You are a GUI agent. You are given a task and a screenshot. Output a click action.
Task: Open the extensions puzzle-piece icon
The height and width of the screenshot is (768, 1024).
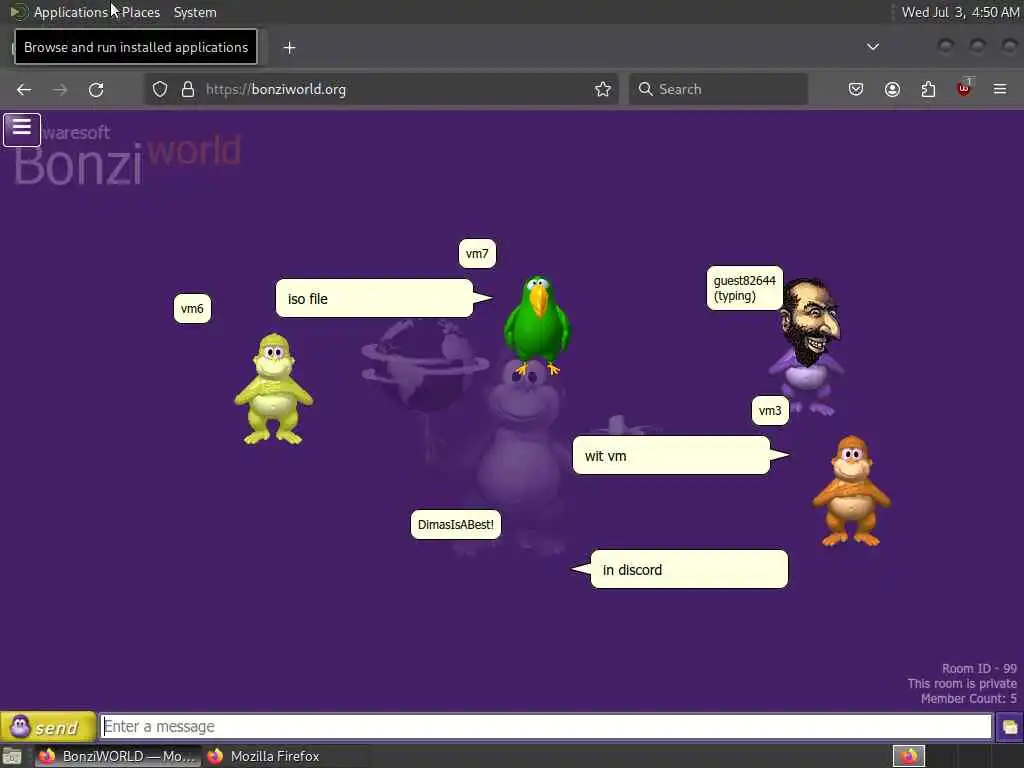[928, 89]
